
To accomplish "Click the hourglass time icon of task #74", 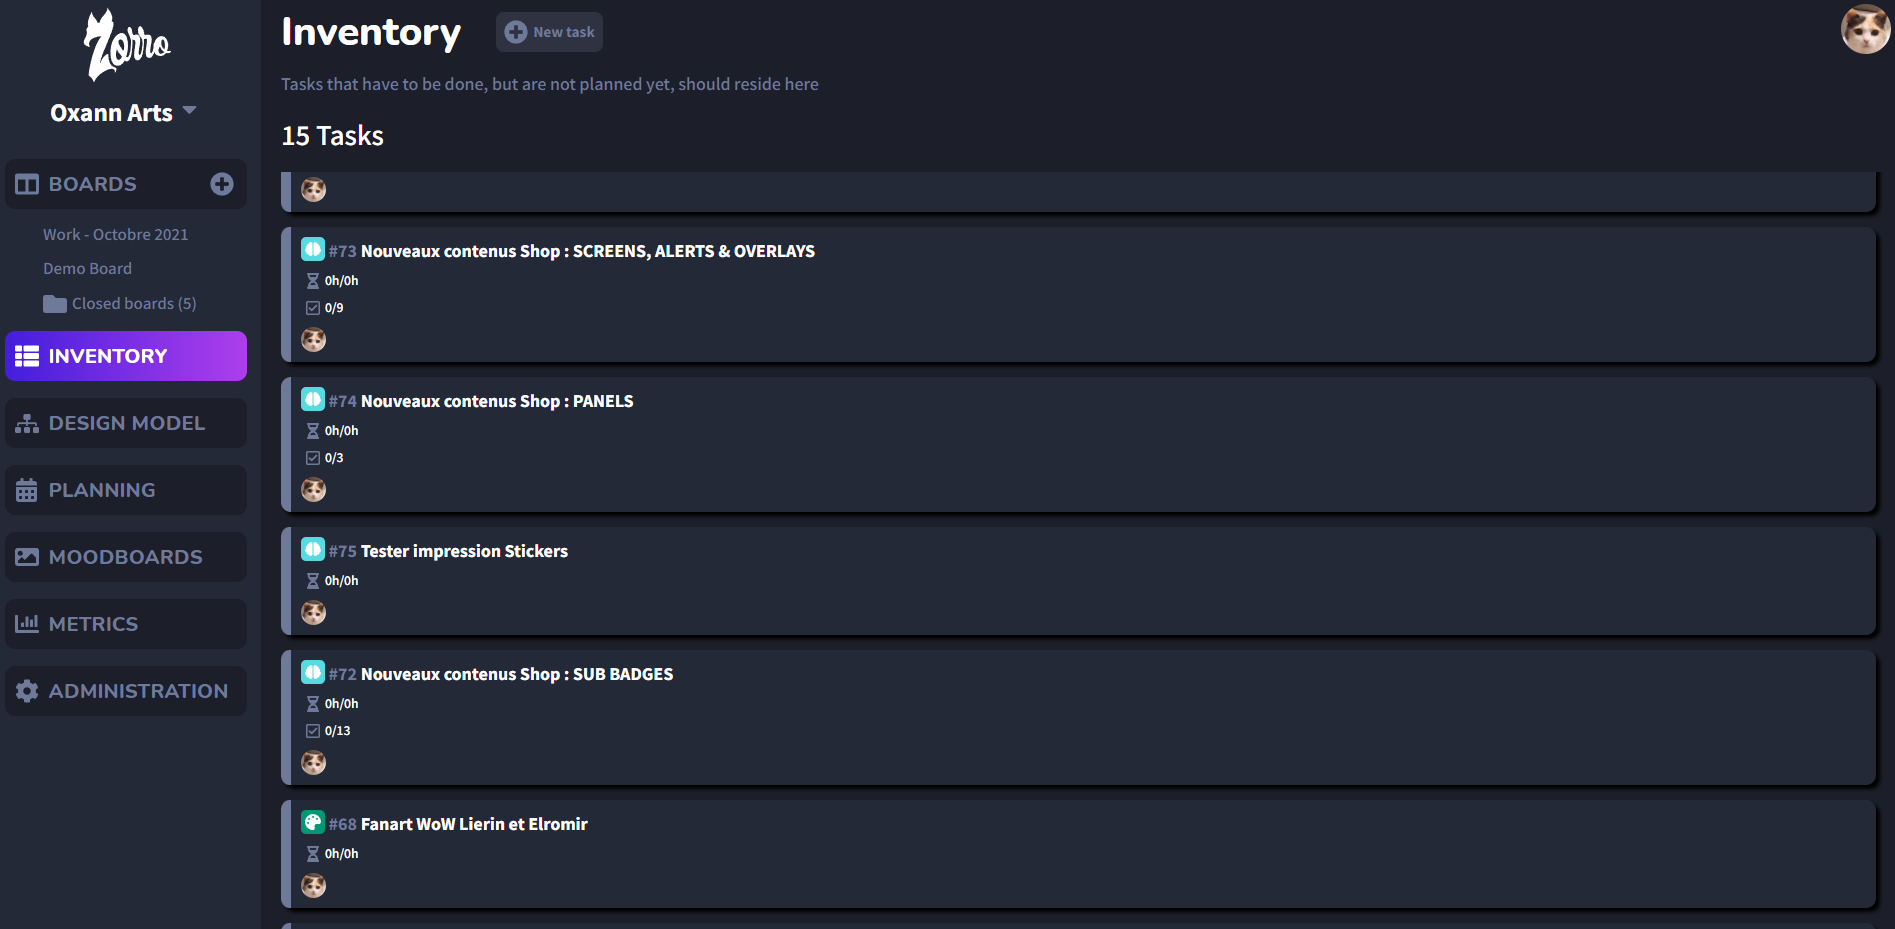I will [x=313, y=431].
